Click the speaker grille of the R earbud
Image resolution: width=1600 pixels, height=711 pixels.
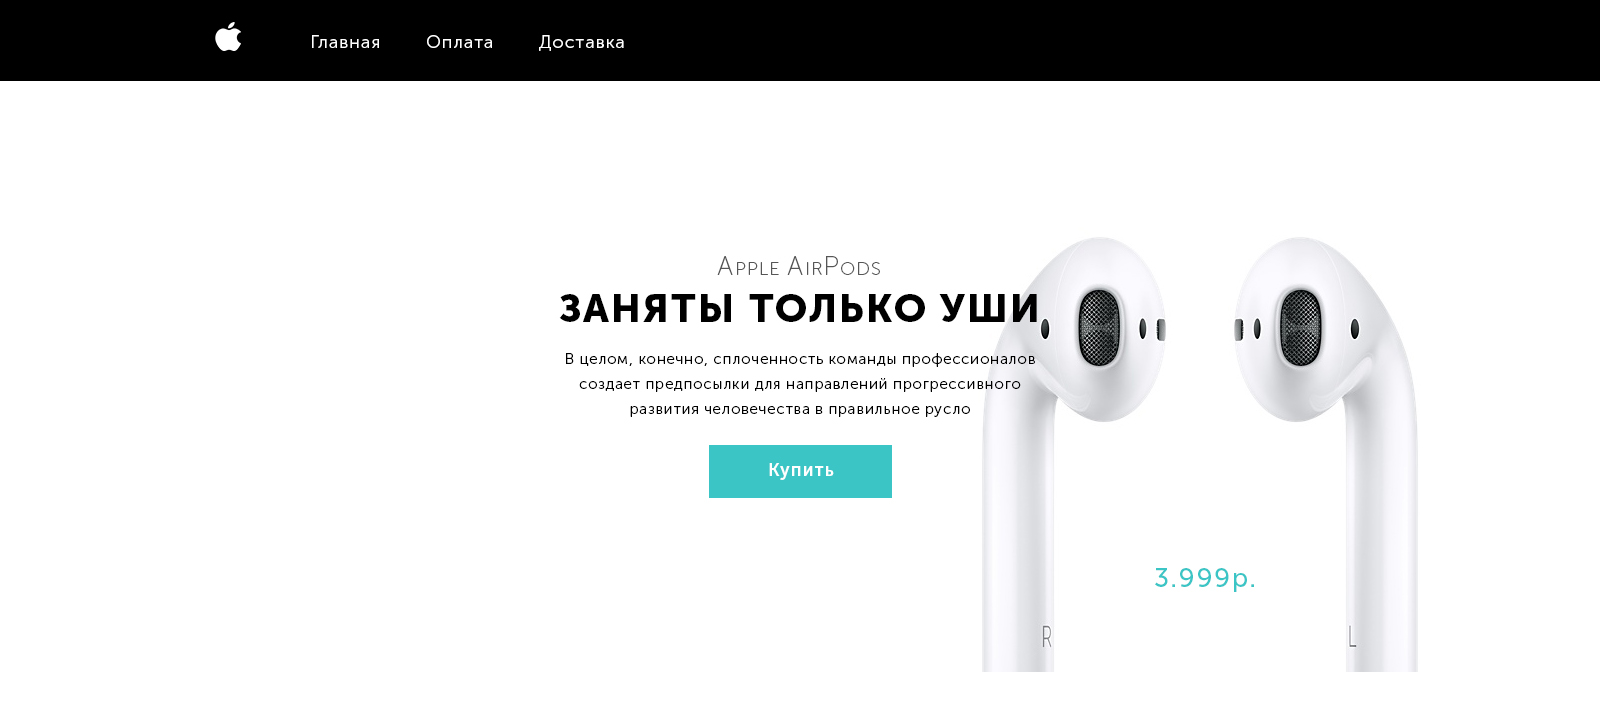[x=1099, y=328]
